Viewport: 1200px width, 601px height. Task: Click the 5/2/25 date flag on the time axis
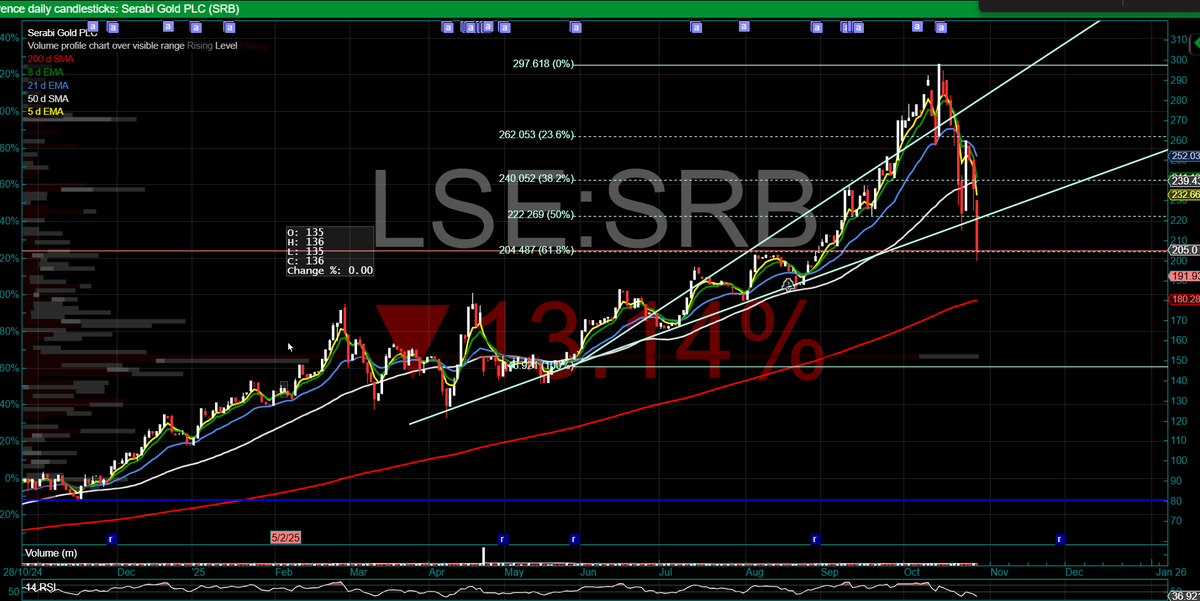(286, 538)
